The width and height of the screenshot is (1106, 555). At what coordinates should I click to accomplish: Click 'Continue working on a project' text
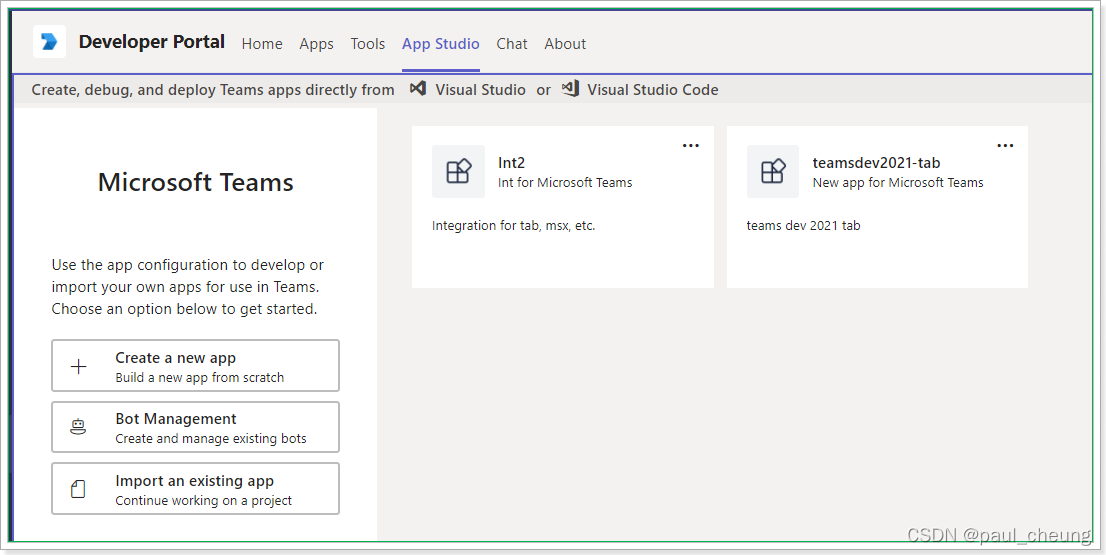(x=204, y=501)
